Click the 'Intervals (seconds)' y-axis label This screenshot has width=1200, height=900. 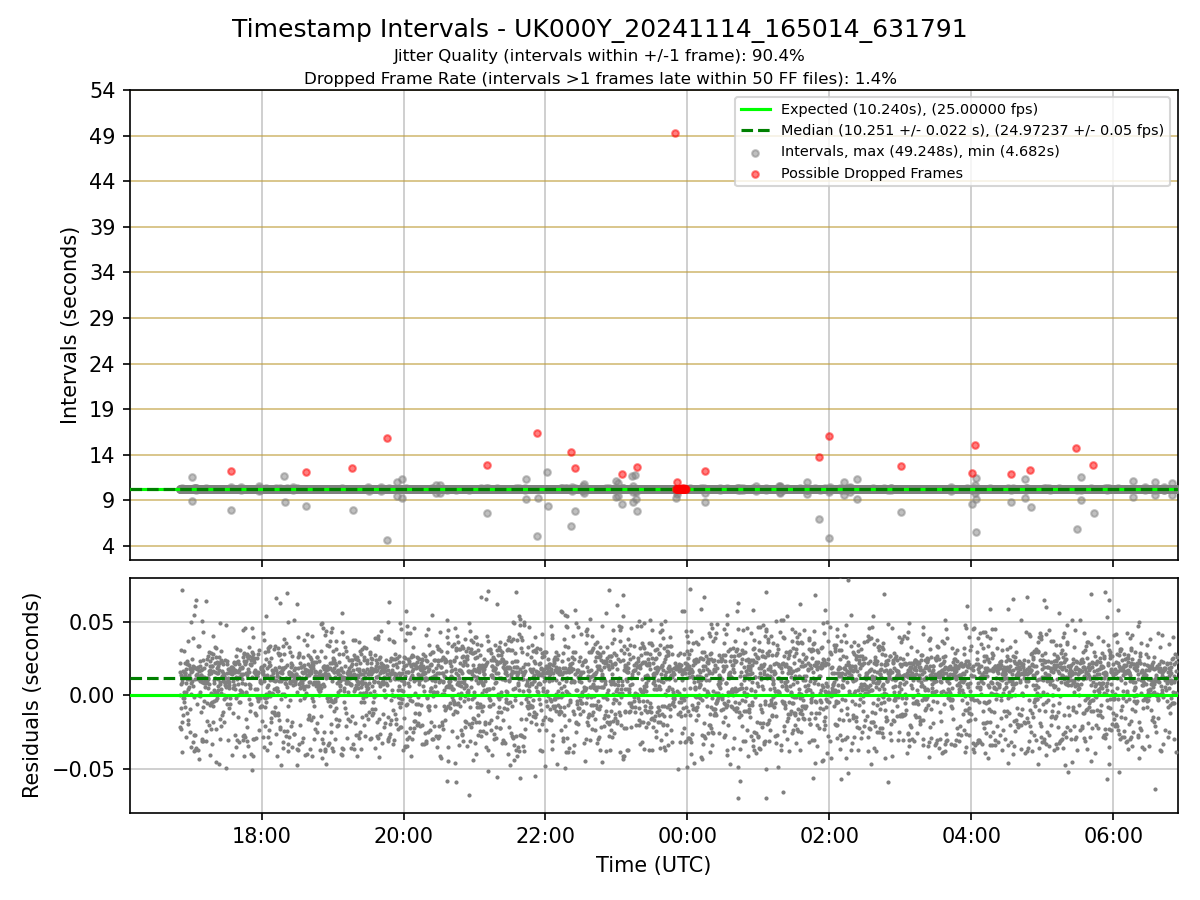(x=69, y=325)
